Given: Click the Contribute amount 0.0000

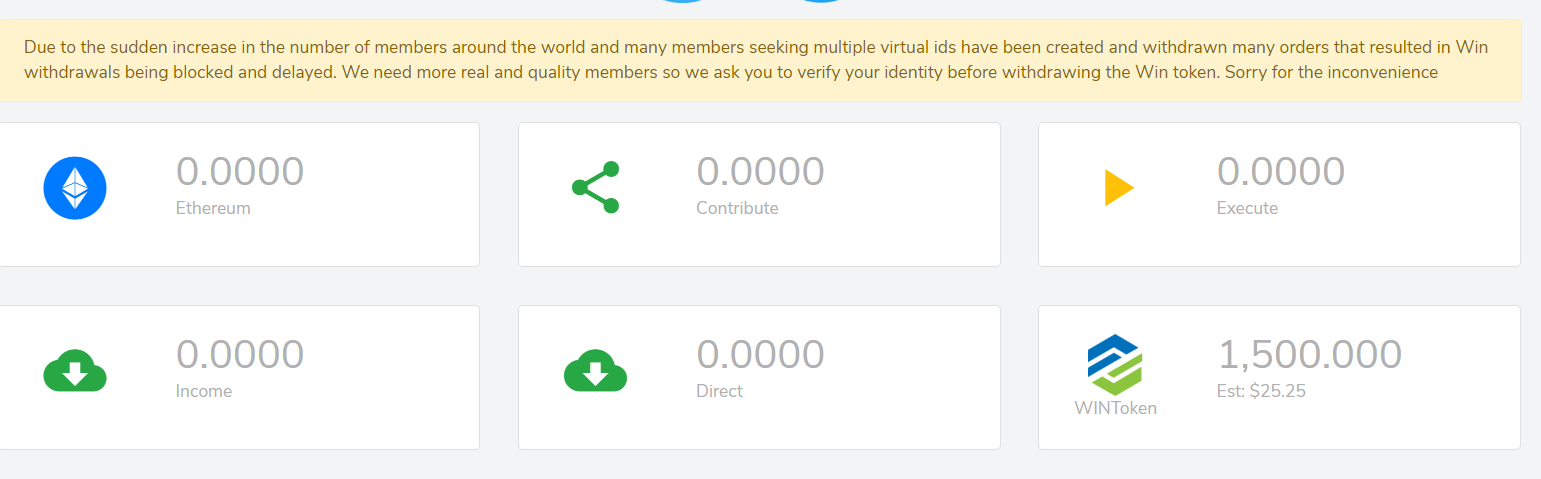Looking at the screenshot, I should tap(760, 172).
